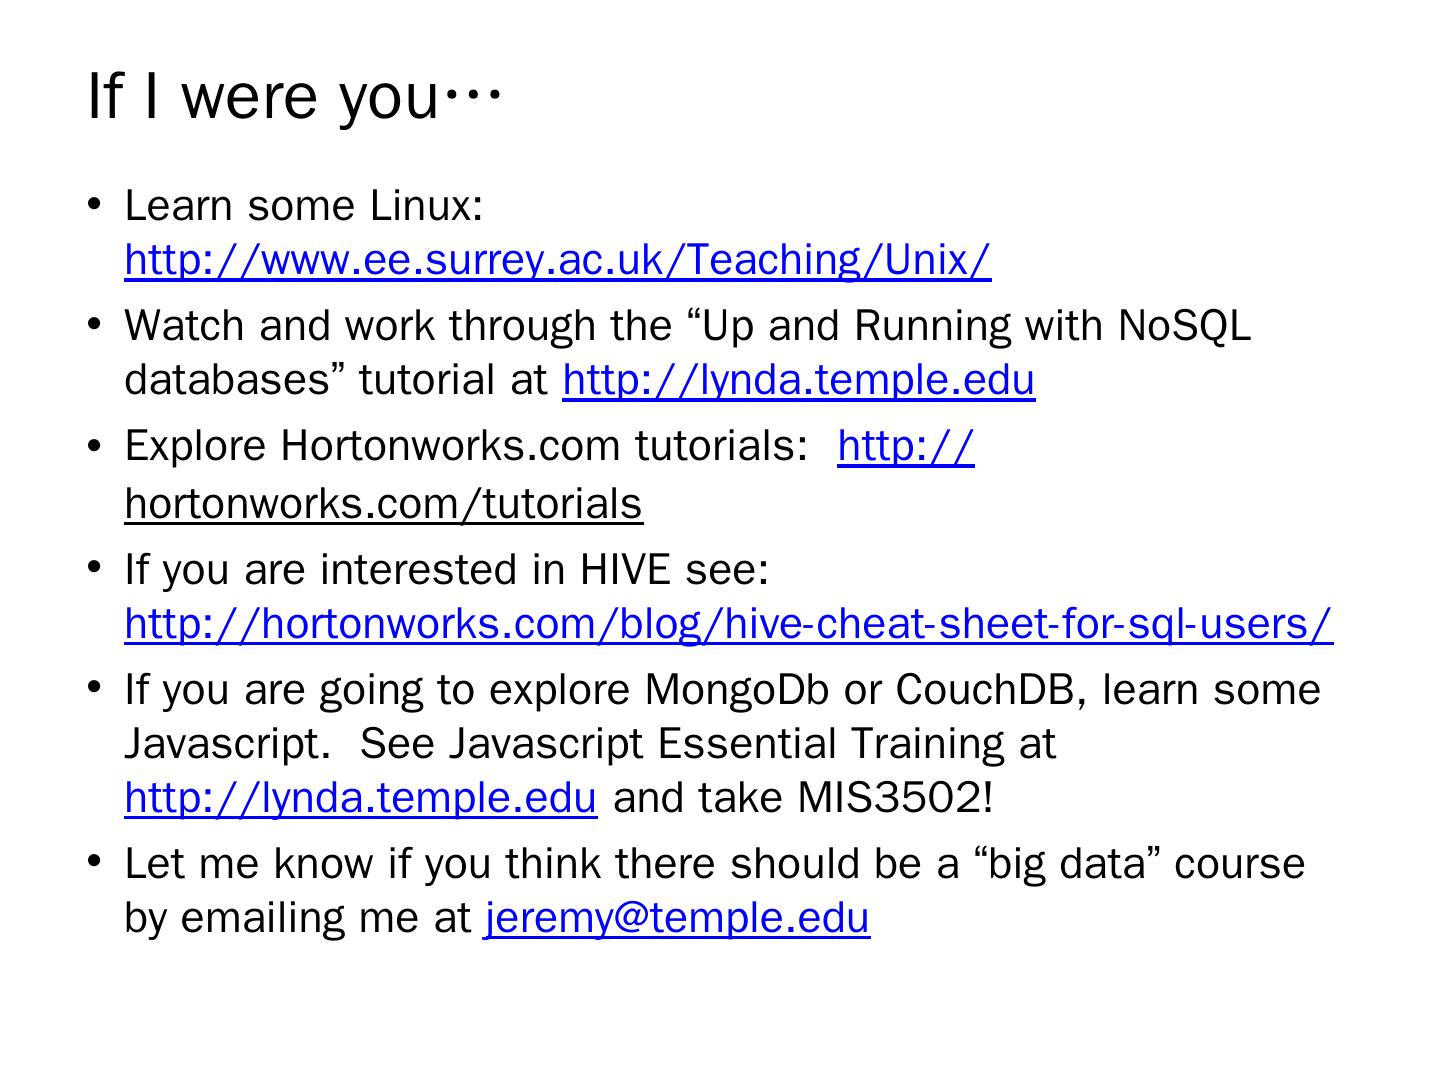1440x1080 pixels.
Task: Click the blue "http://" Hortonworks link
Action: [x=905, y=446]
